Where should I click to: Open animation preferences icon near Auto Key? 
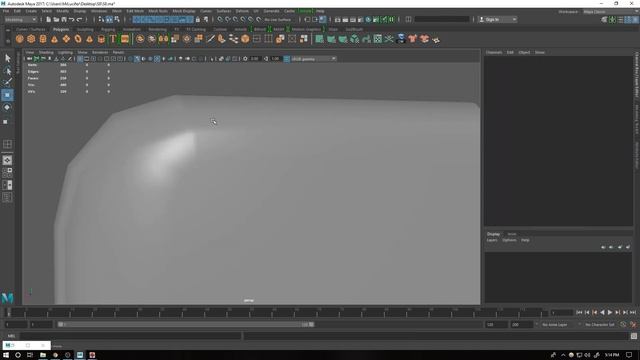pos(633,324)
